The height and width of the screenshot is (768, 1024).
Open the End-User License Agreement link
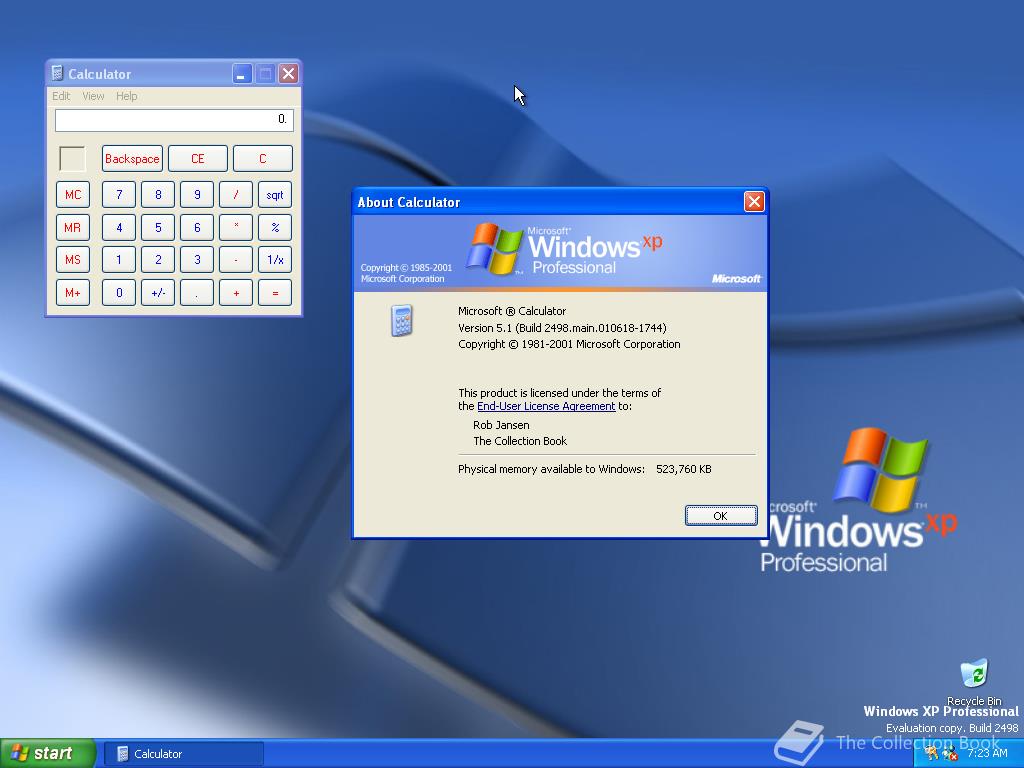546,406
